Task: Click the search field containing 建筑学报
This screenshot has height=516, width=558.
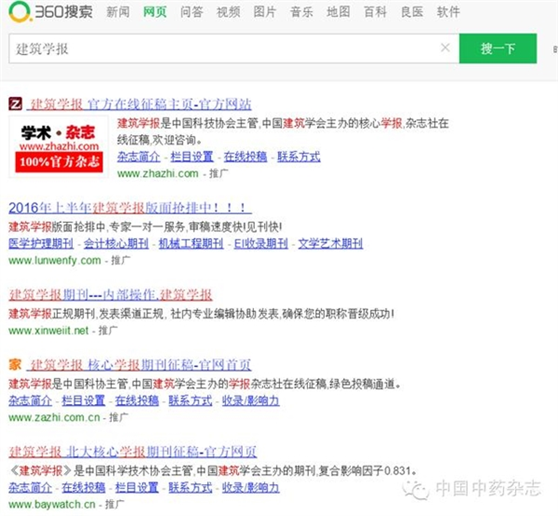Action: coord(234,48)
